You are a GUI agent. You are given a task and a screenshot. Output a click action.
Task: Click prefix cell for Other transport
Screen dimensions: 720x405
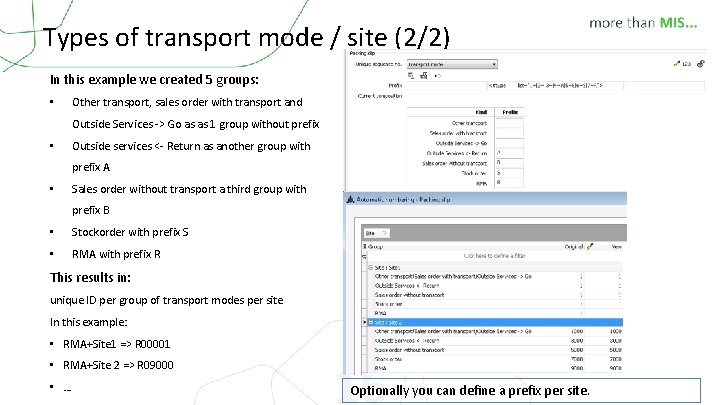pos(510,123)
